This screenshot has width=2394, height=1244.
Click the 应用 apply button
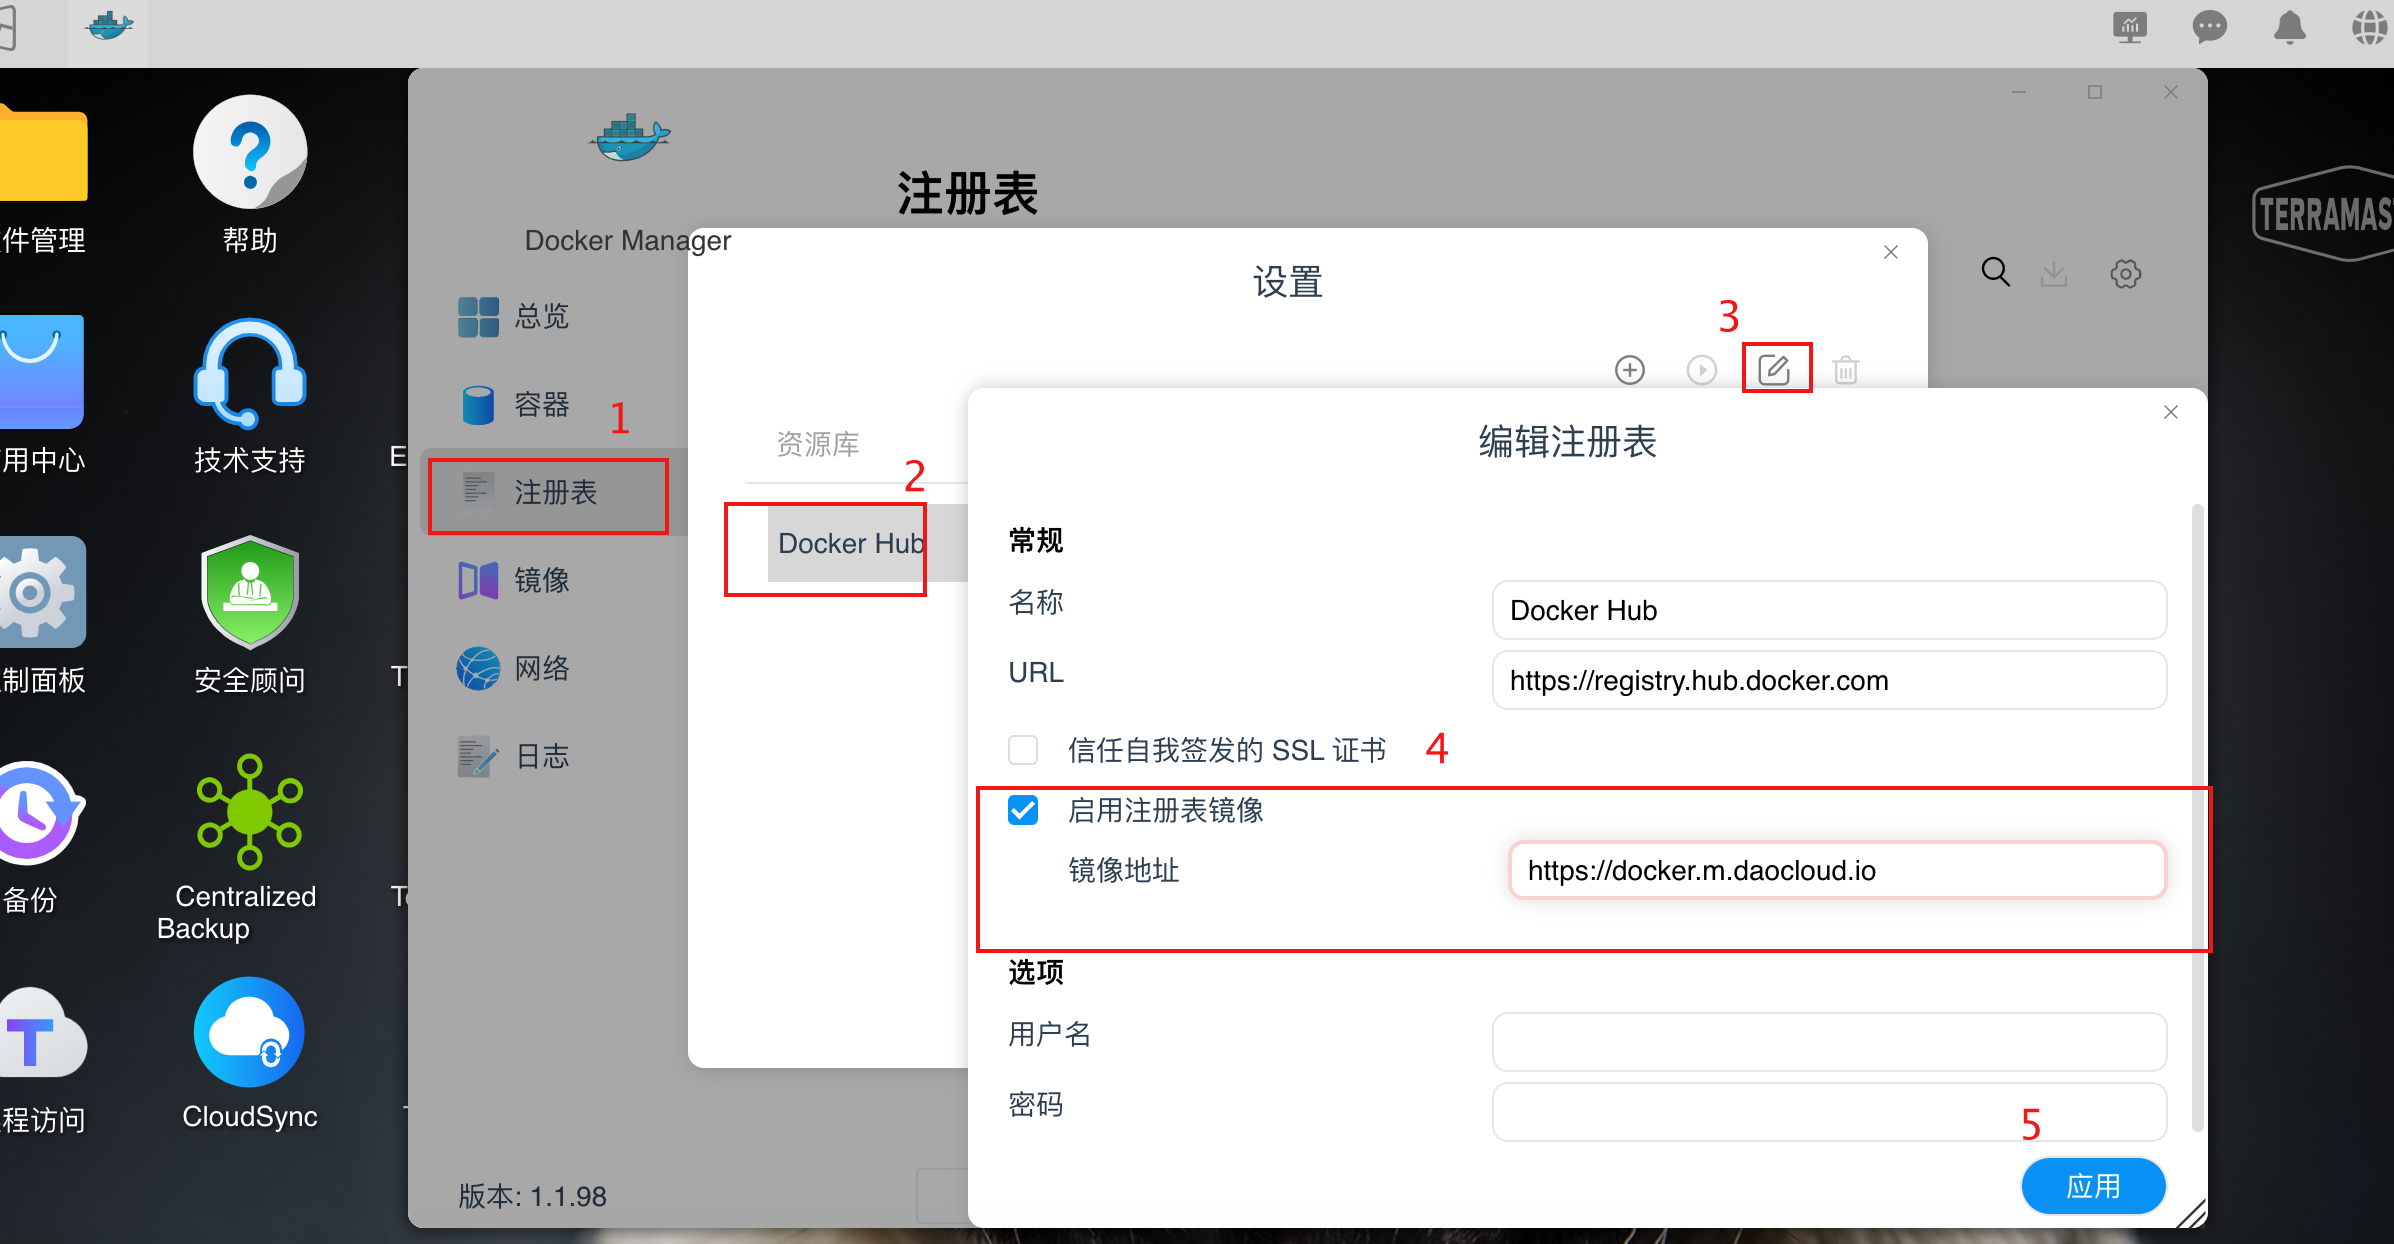click(x=2093, y=1186)
